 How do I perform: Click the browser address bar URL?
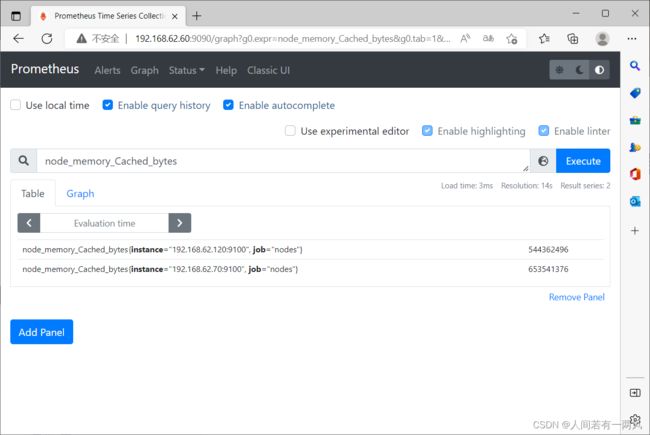(293, 39)
